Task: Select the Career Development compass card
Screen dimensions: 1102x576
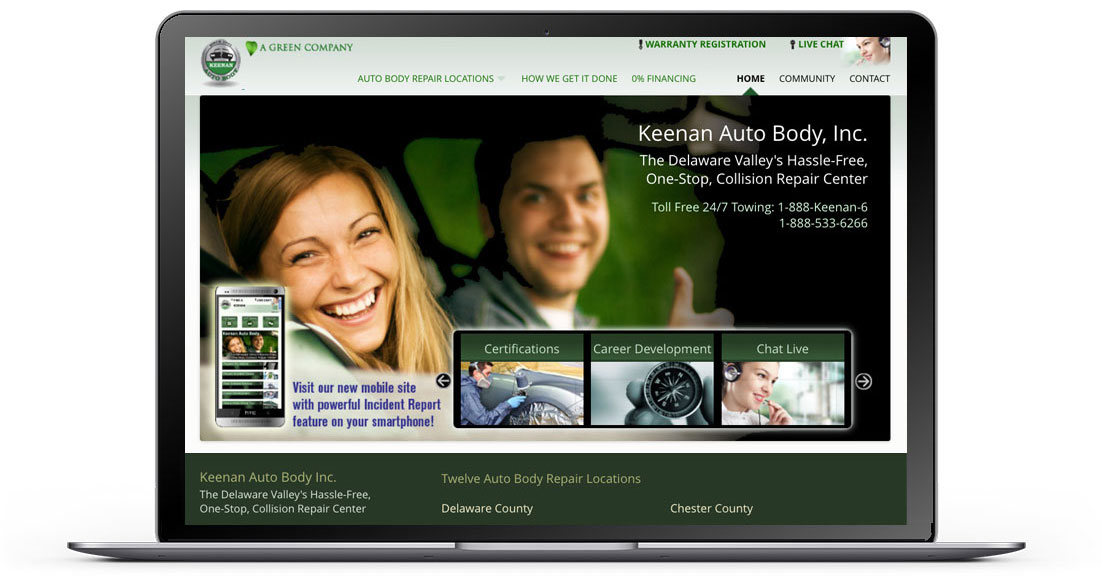Action: pyautogui.click(x=652, y=380)
